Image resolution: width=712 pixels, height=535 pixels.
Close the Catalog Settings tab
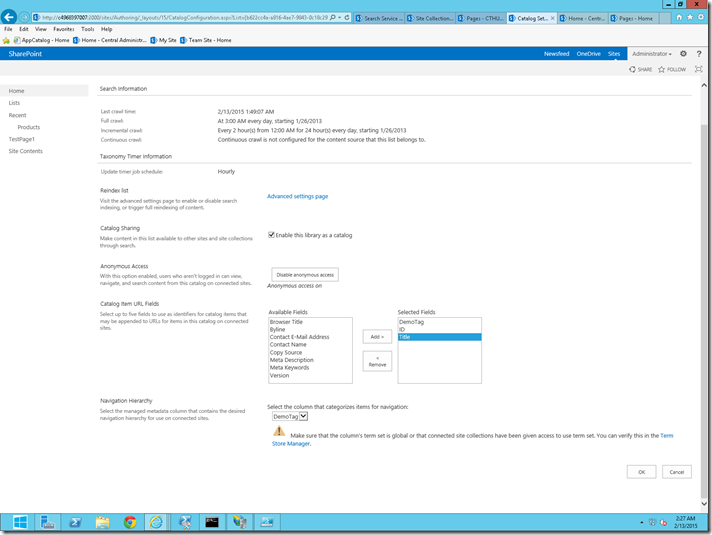552,18
